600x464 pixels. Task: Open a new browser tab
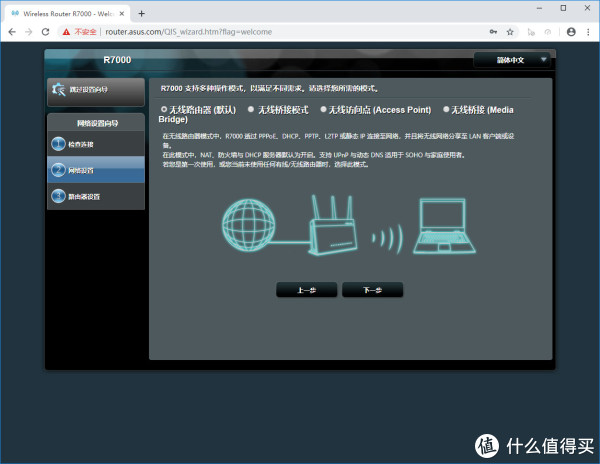[142, 13]
